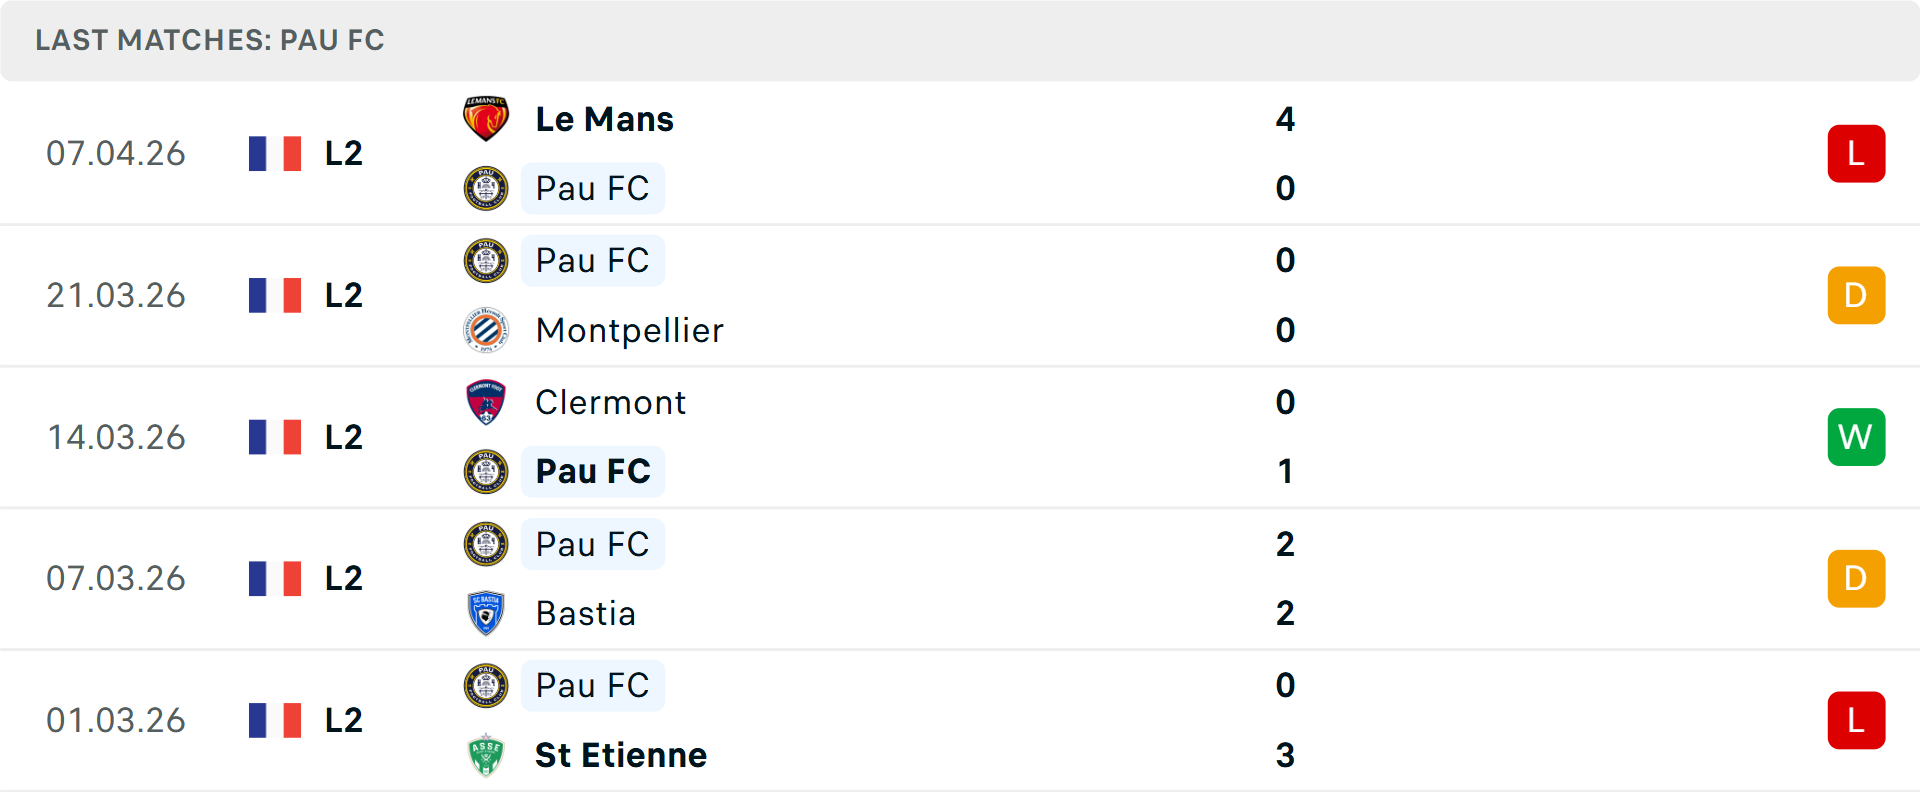Click the orange D badge for Bastia match
The image size is (1920, 792).
pyautogui.click(x=1856, y=578)
